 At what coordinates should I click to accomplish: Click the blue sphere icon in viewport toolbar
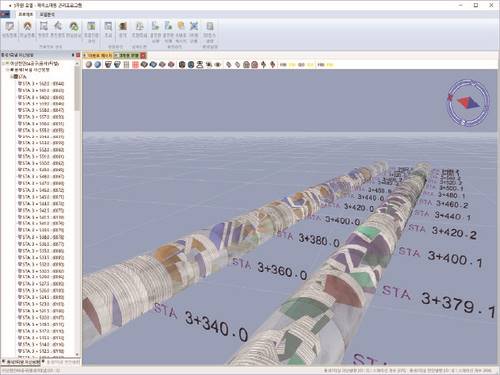click(x=98, y=64)
